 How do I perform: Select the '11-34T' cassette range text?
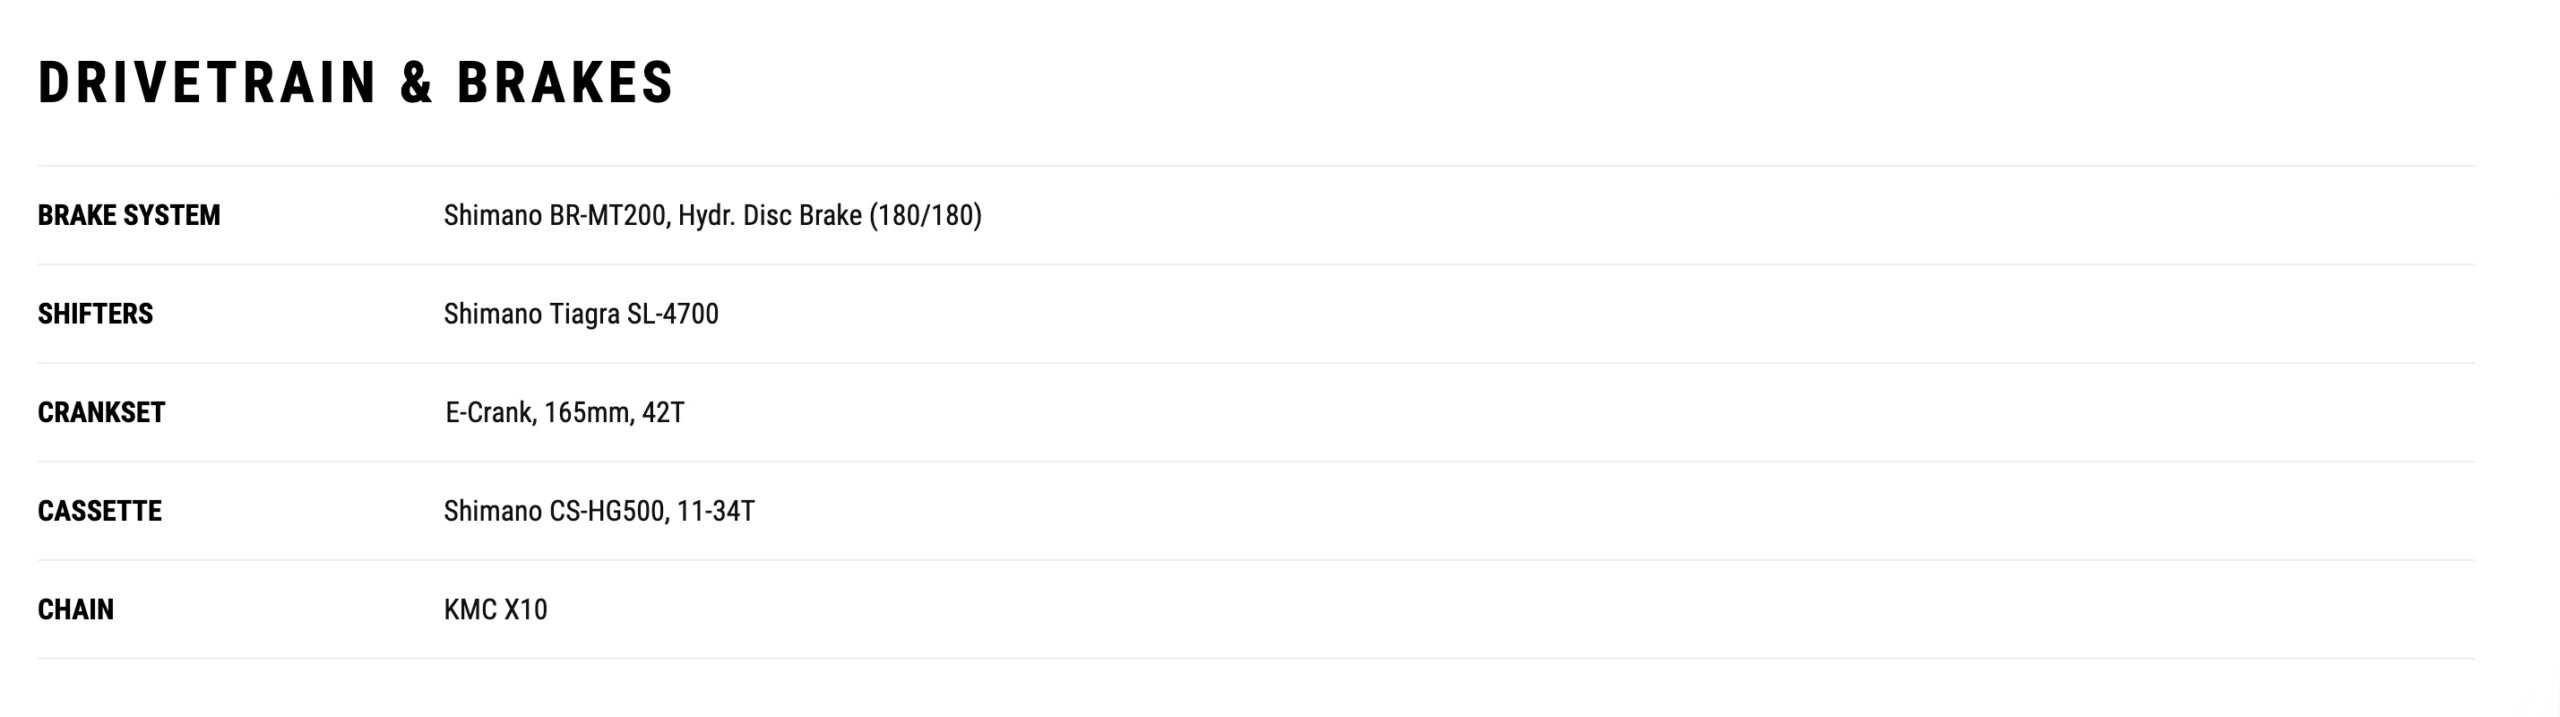(715, 511)
